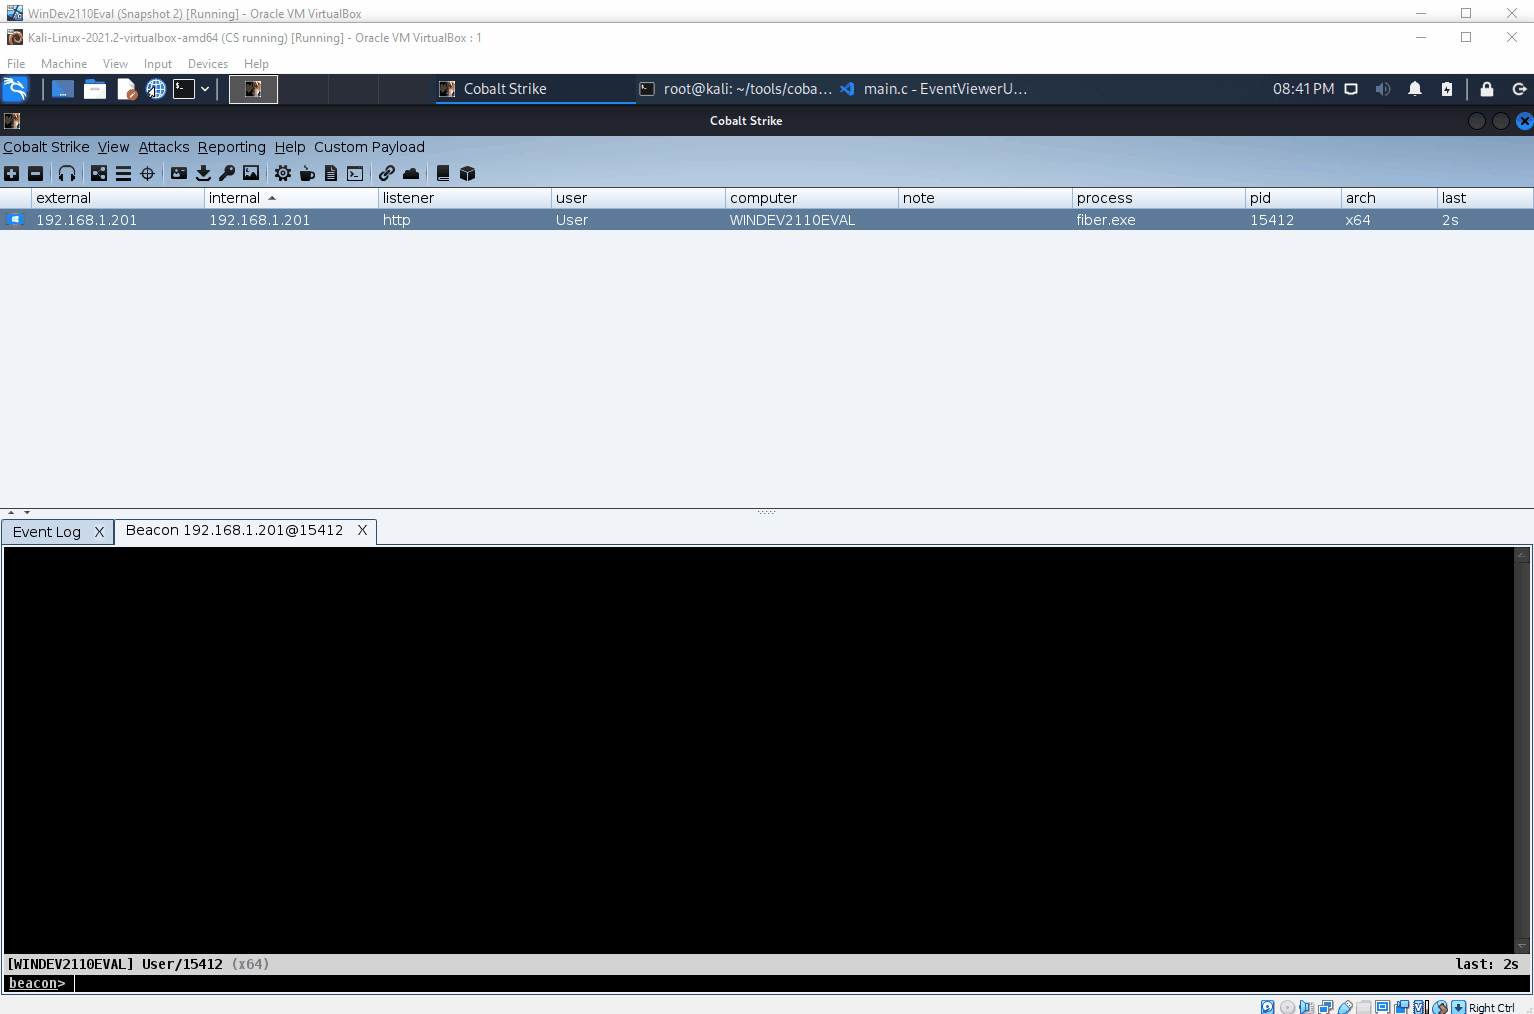Open the text editor icon in Kali panel
Screen dimensions: 1534x1014
(127, 89)
